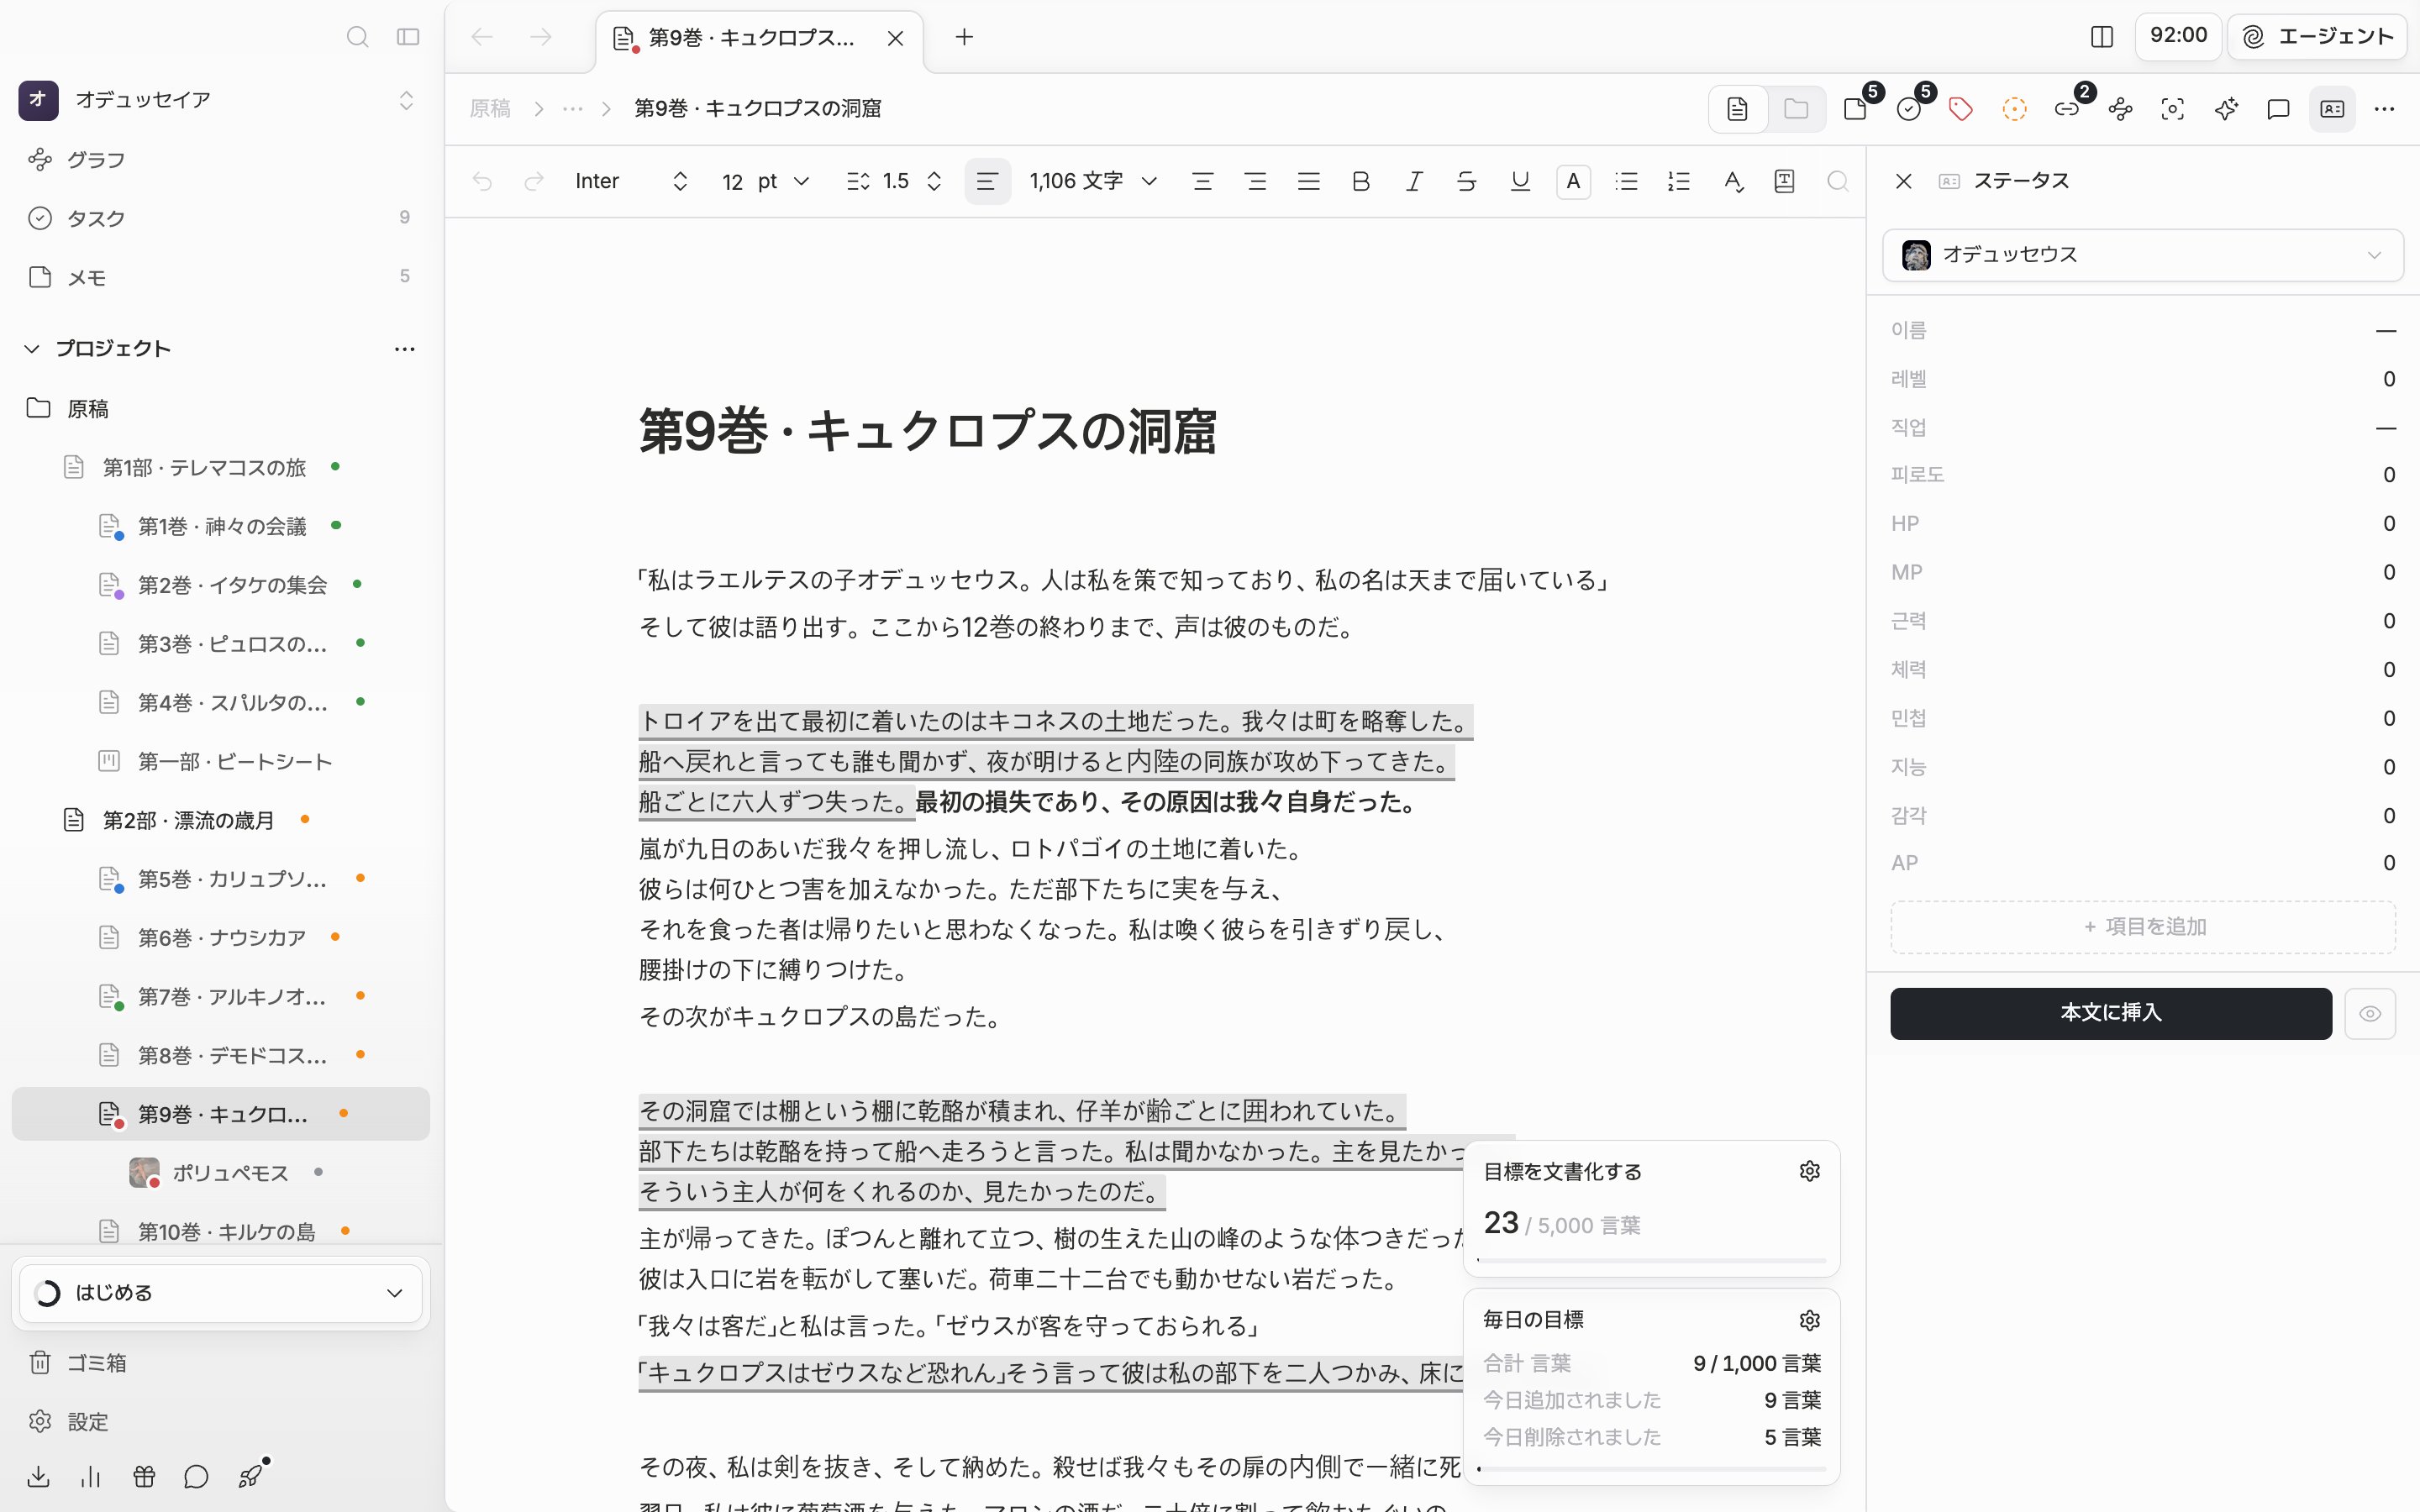Image resolution: width=2420 pixels, height=1512 pixels.
Task: Toggle the split view icon
Action: point(2101,37)
